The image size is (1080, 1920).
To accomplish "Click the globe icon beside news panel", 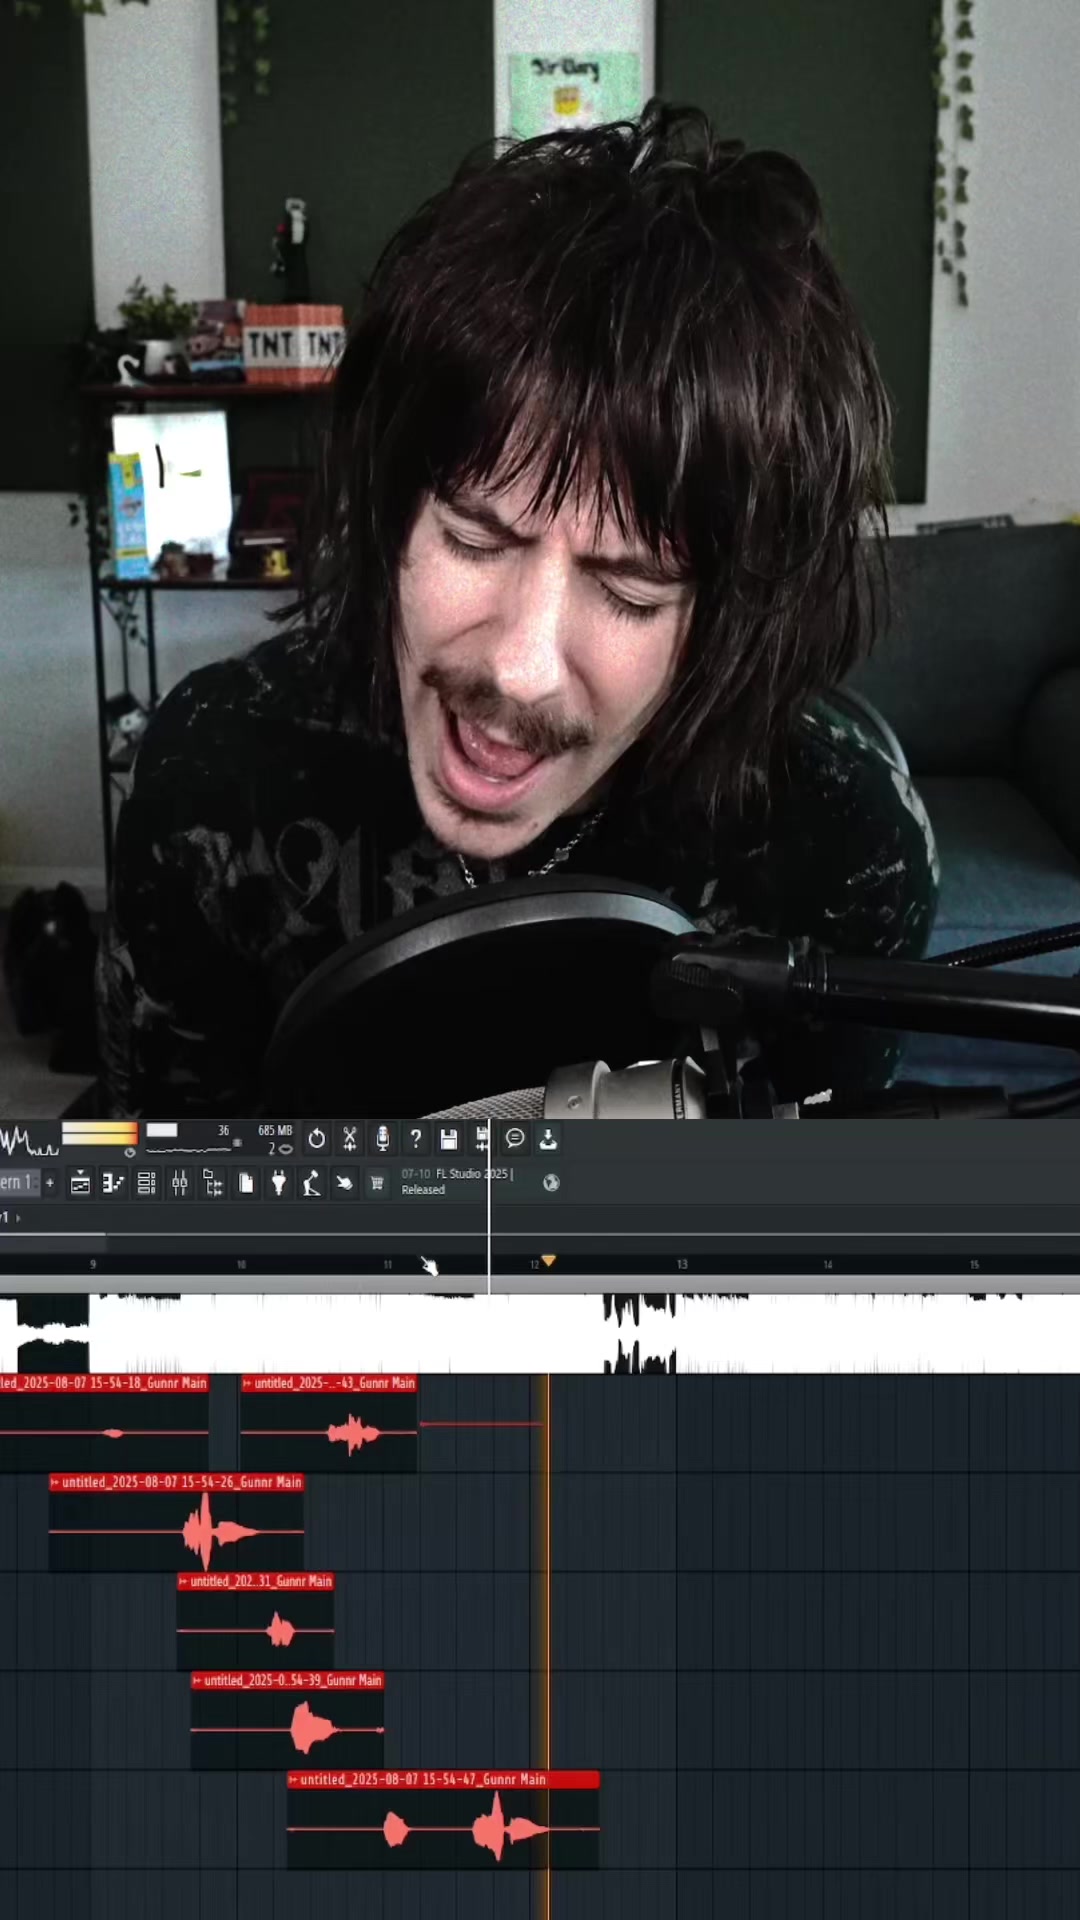I will pyautogui.click(x=551, y=1183).
